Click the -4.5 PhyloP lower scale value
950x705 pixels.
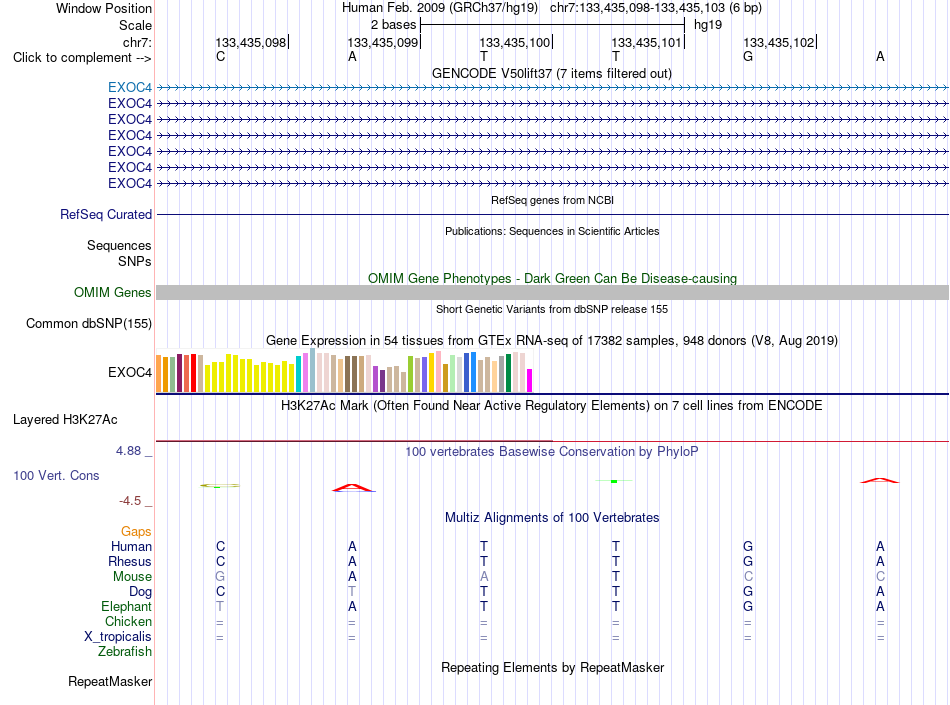(130, 501)
